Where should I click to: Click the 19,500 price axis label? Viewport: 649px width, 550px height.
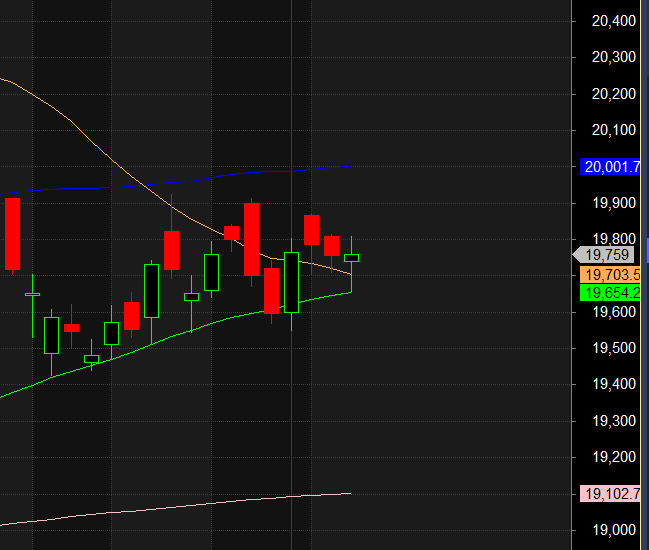[614, 348]
